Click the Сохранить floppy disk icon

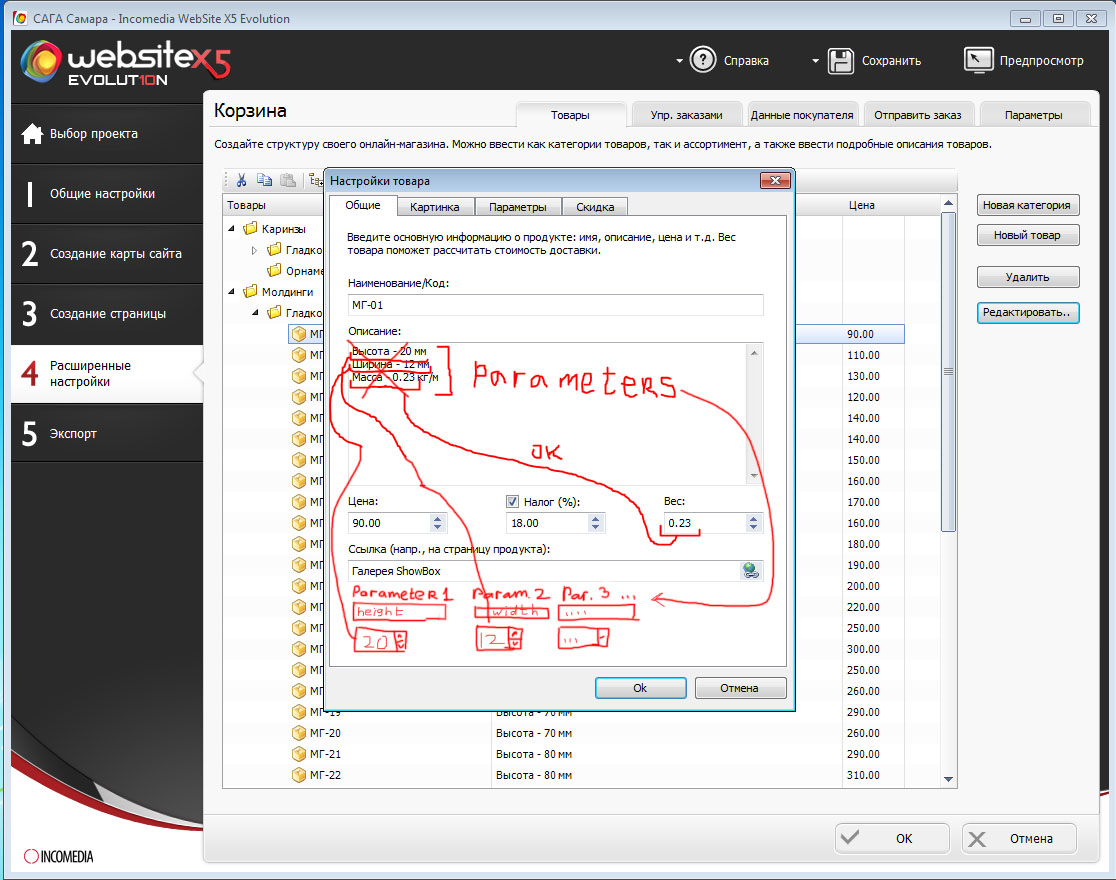[x=841, y=61]
